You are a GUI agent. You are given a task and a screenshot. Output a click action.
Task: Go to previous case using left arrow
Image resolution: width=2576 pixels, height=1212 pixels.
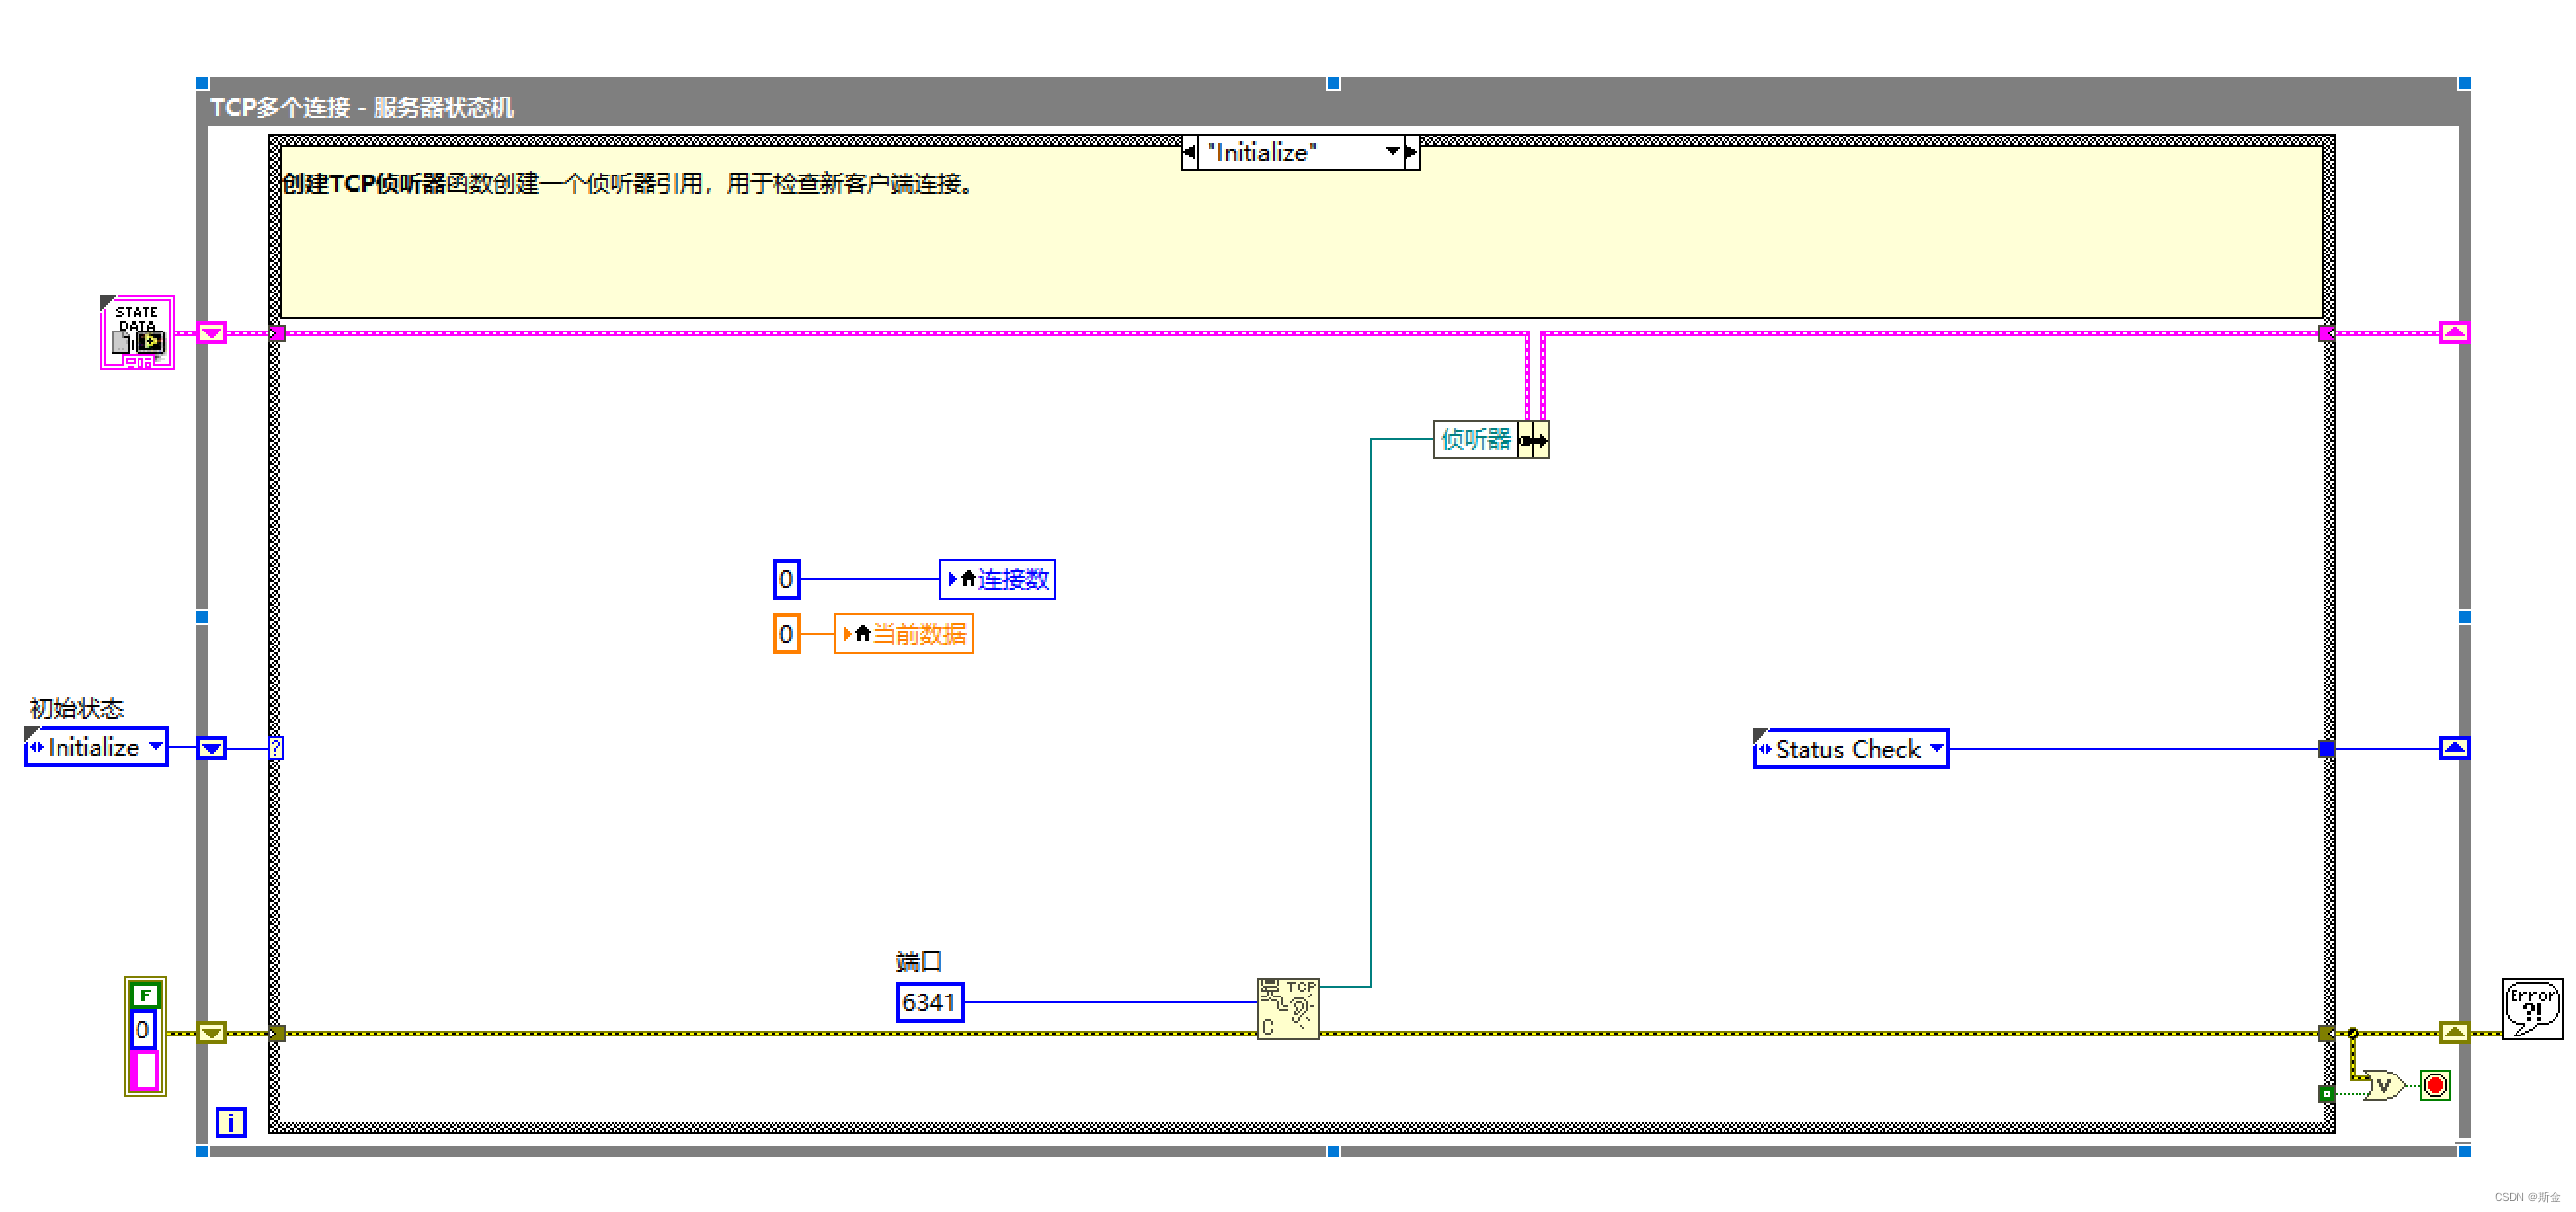(1189, 152)
